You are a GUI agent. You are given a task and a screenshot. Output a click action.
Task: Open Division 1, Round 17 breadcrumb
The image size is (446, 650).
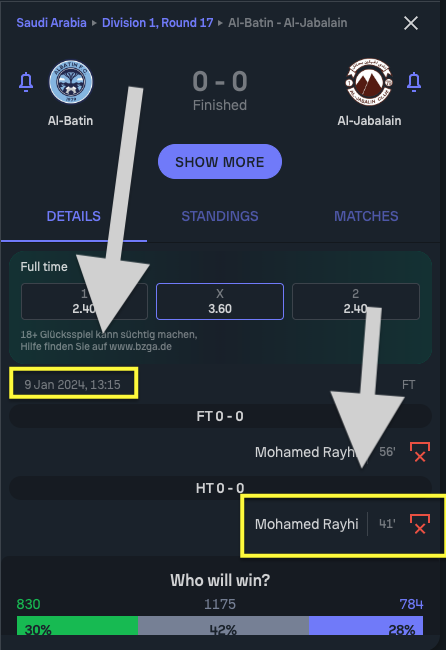tap(158, 22)
